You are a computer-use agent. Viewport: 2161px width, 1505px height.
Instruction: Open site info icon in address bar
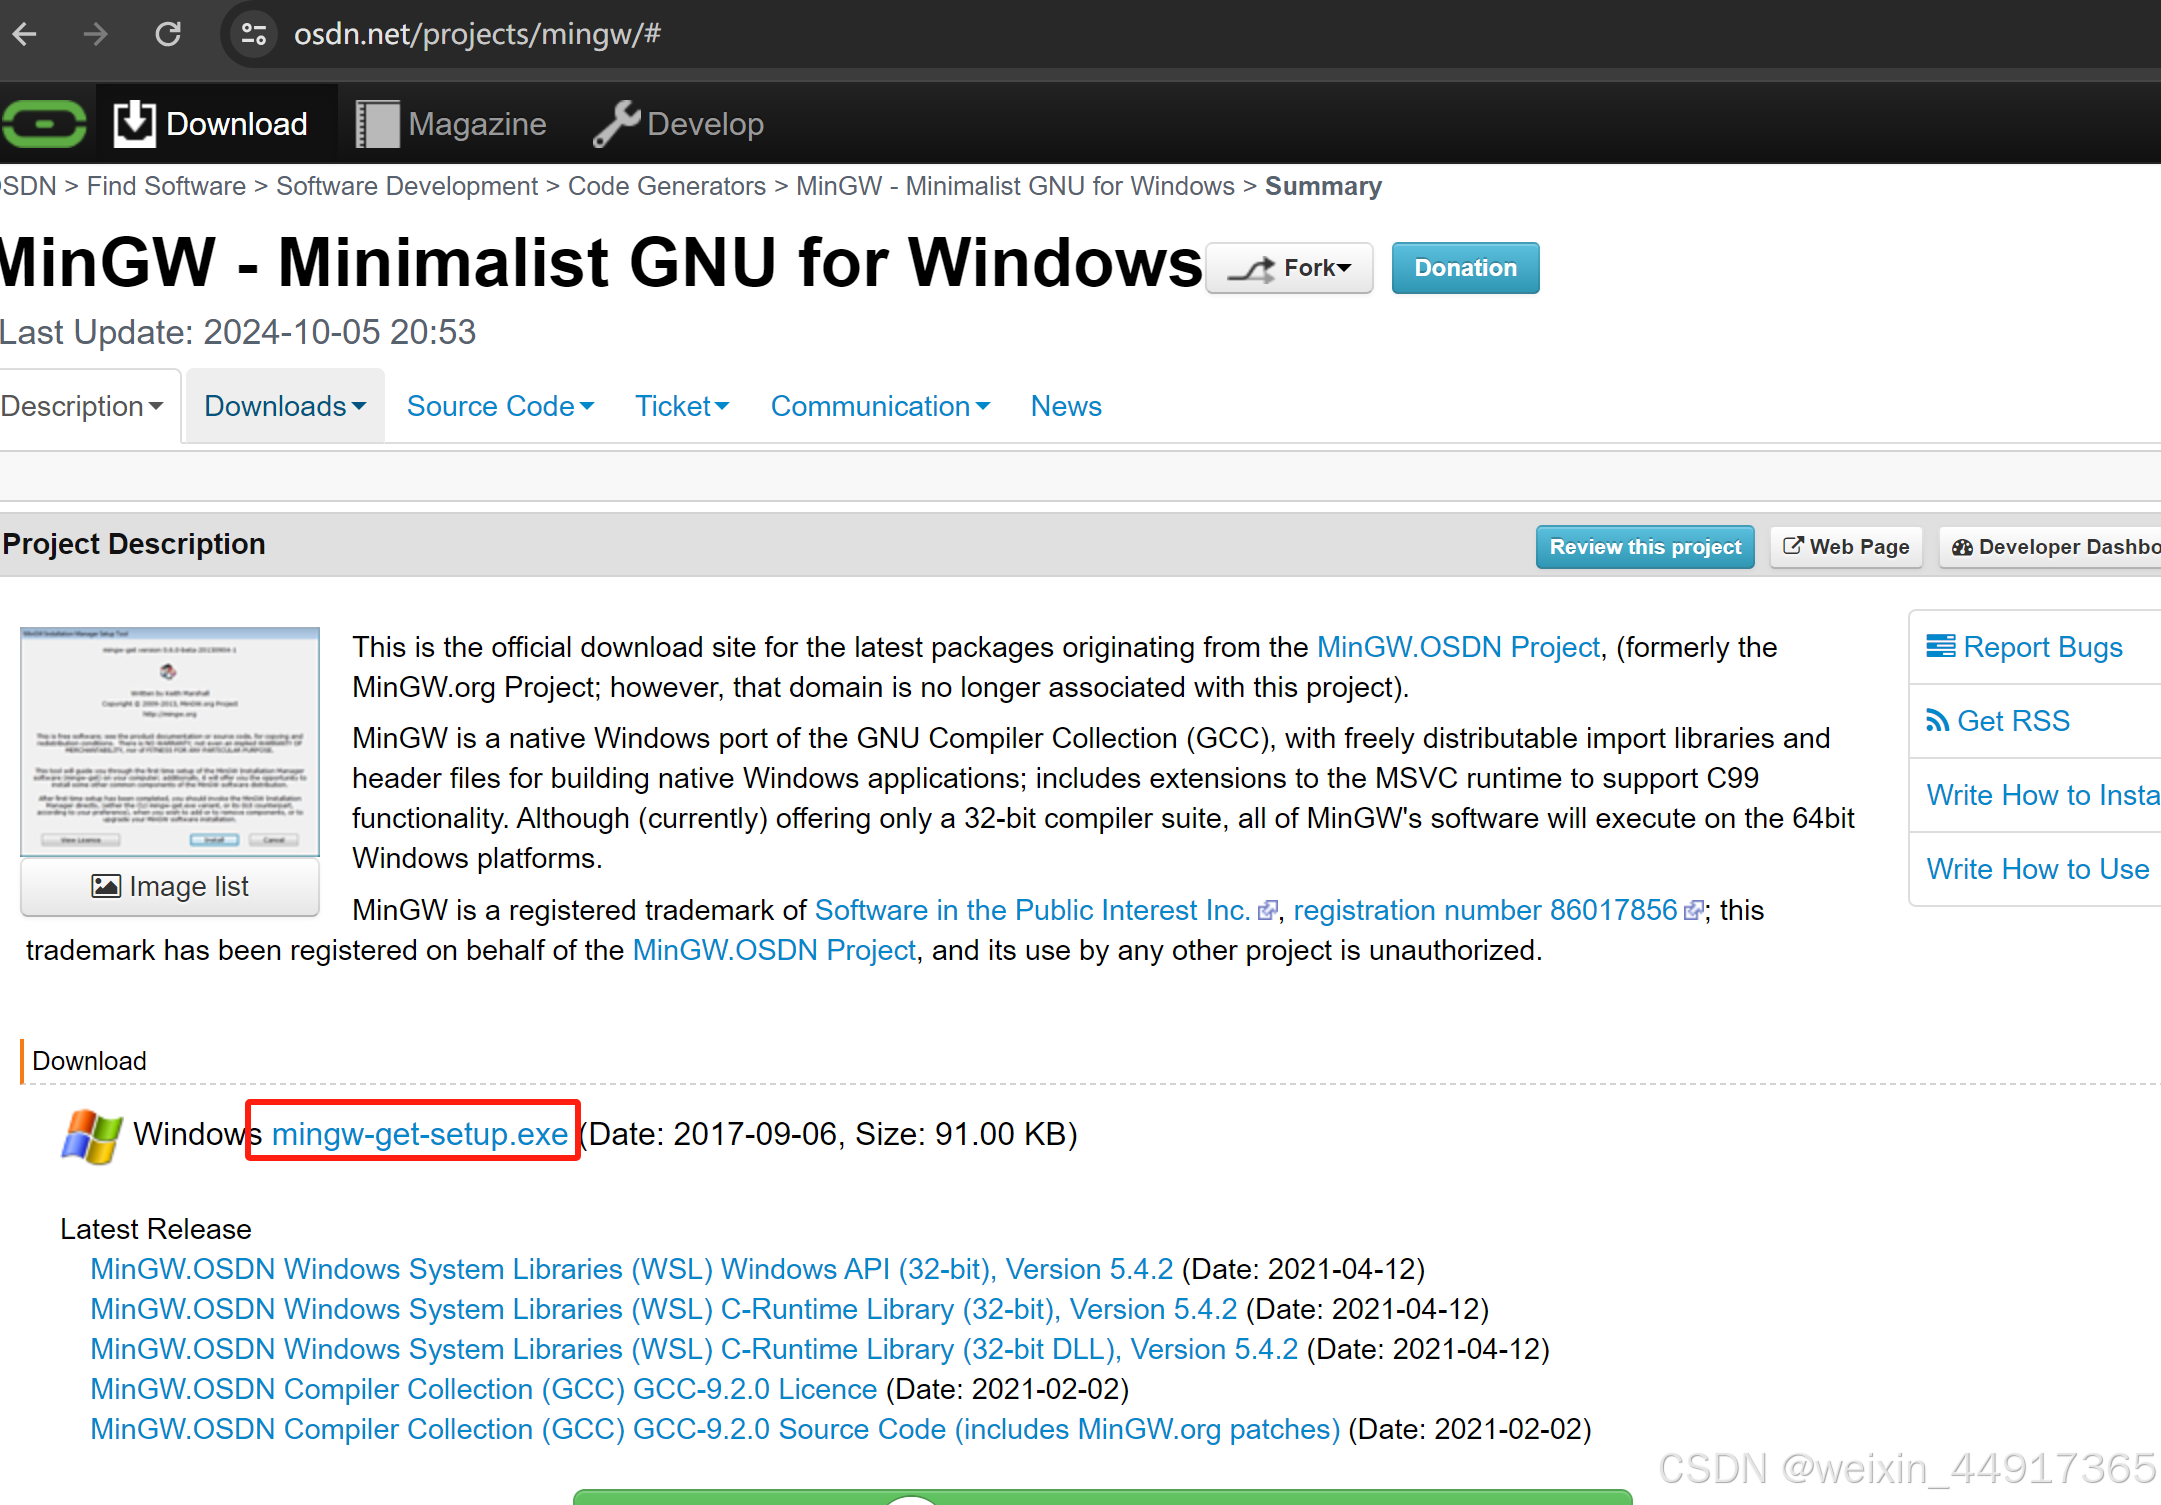[254, 35]
